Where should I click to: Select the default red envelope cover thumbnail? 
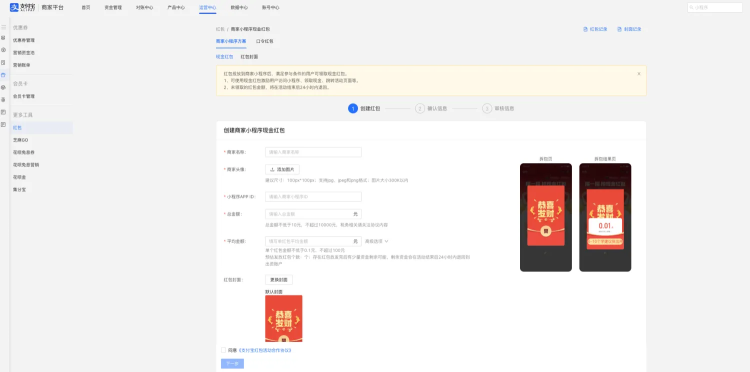[x=284, y=318]
